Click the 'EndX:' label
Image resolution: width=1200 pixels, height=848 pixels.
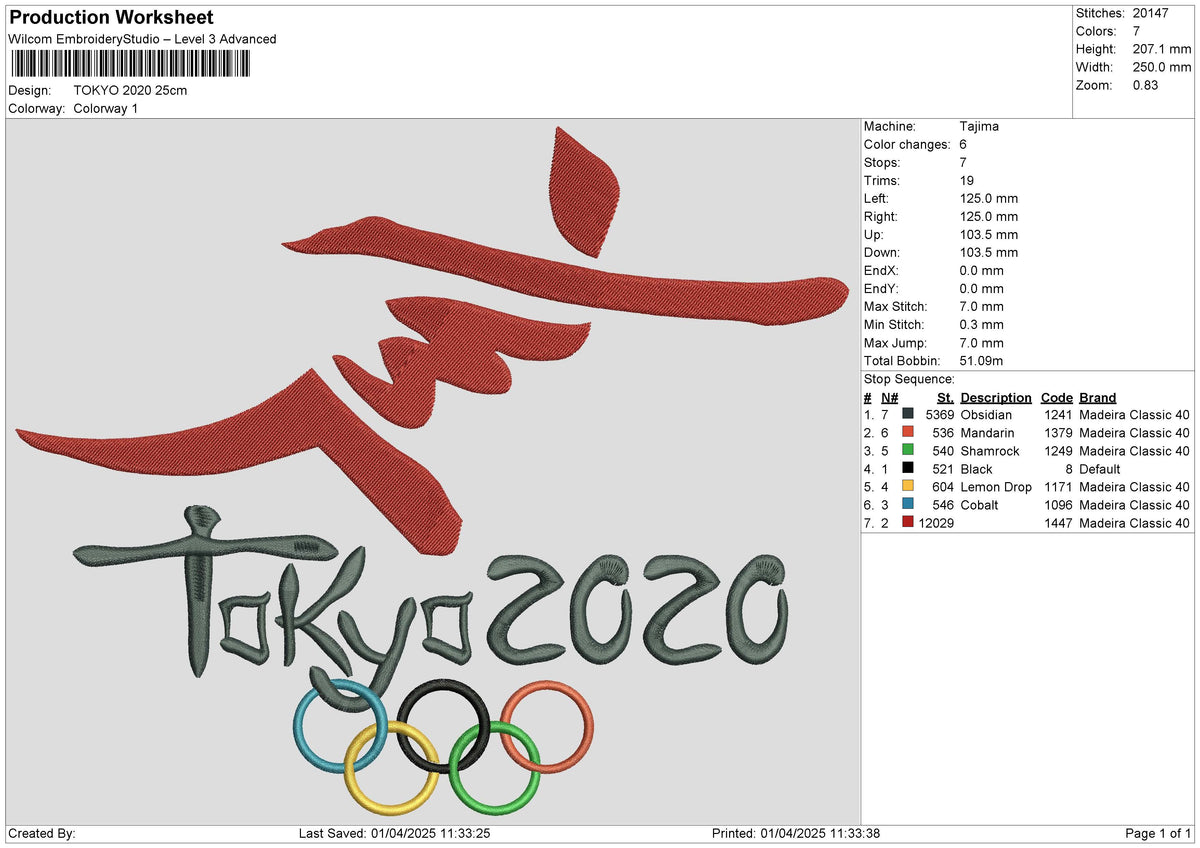tap(881, 270)
